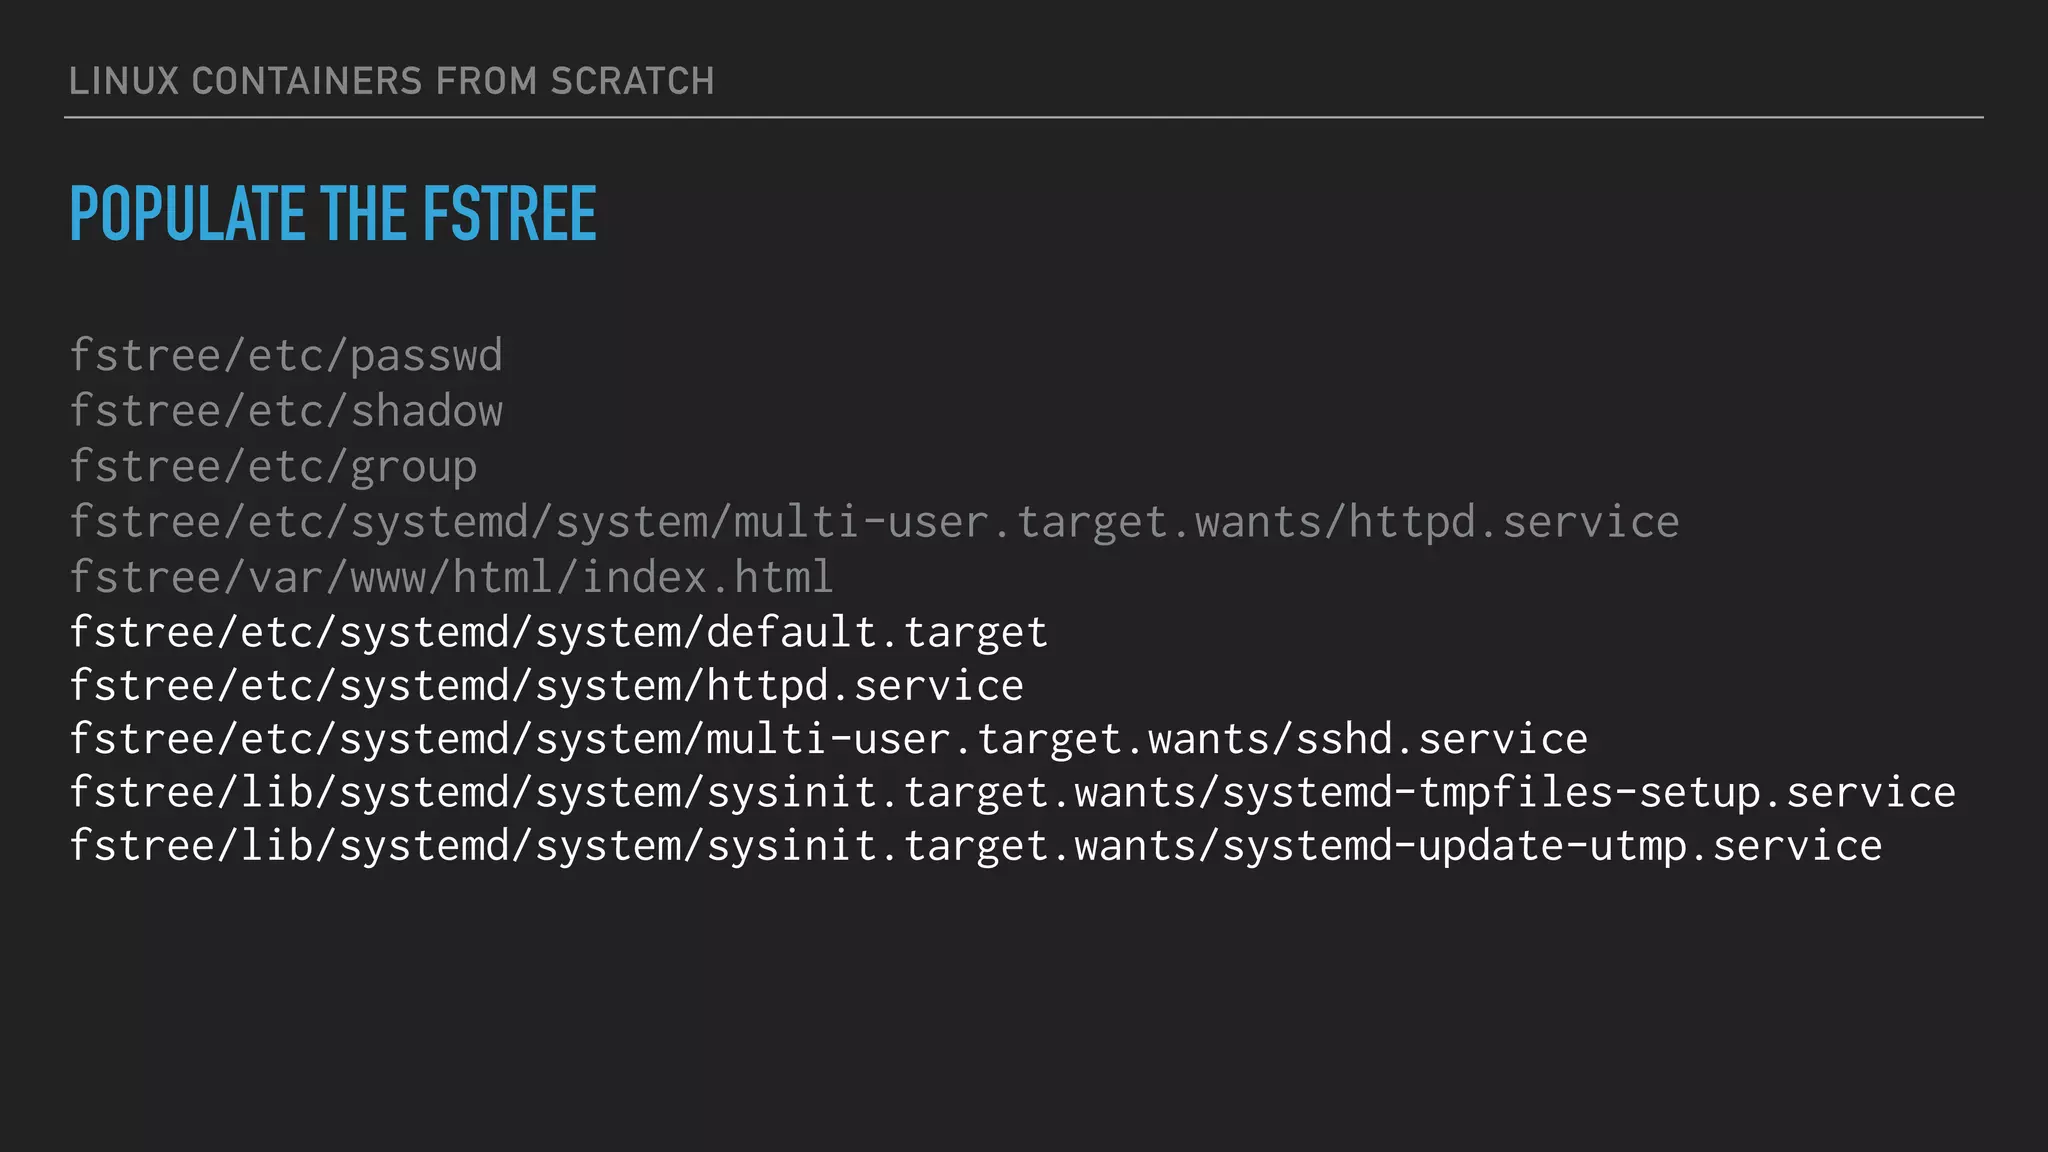2048x1152 pixels.
Task: Select the sshd.service path line
Action: point(828,739)
